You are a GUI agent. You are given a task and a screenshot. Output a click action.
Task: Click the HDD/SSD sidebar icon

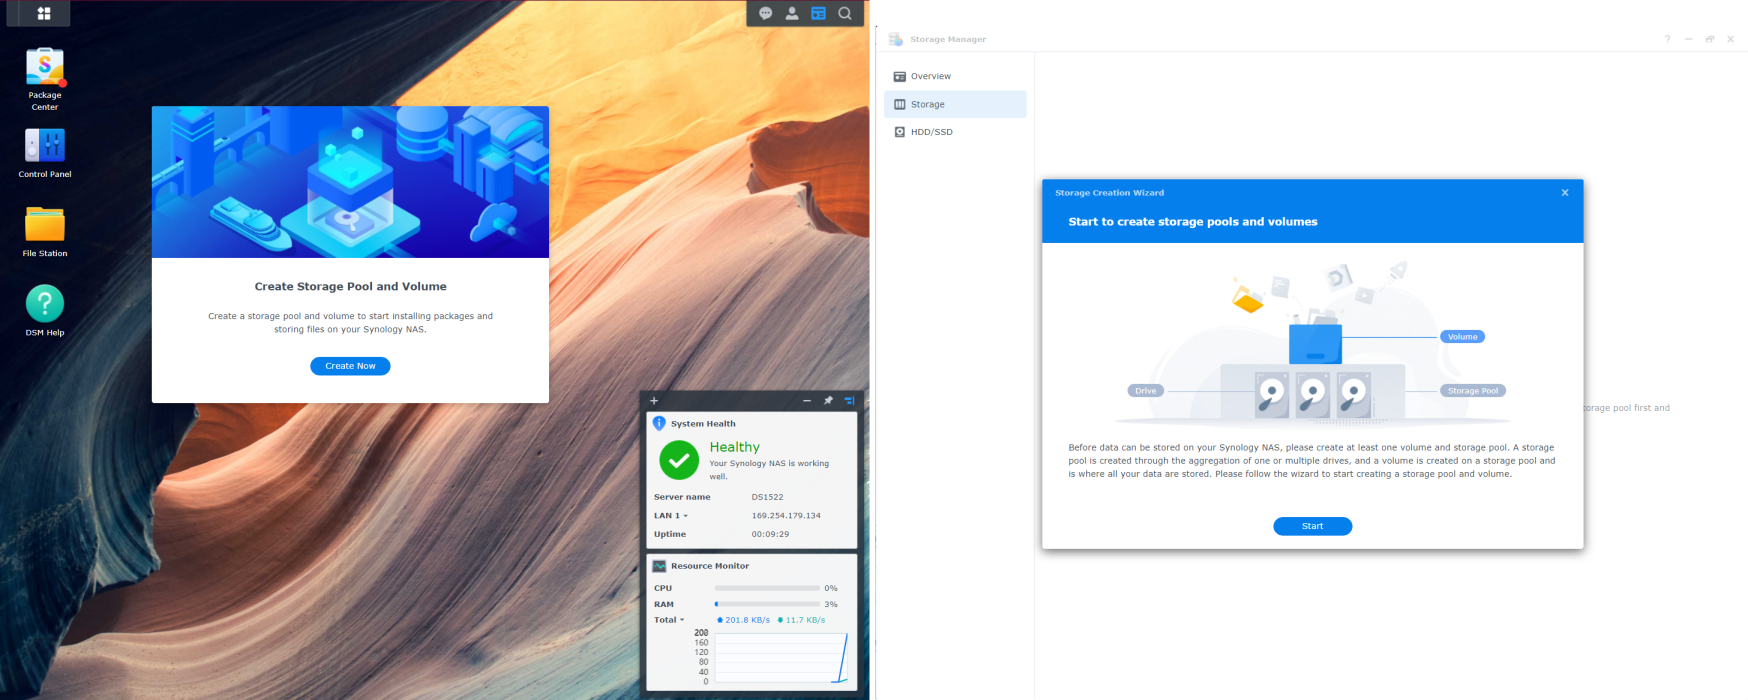(x=899, y=132)
